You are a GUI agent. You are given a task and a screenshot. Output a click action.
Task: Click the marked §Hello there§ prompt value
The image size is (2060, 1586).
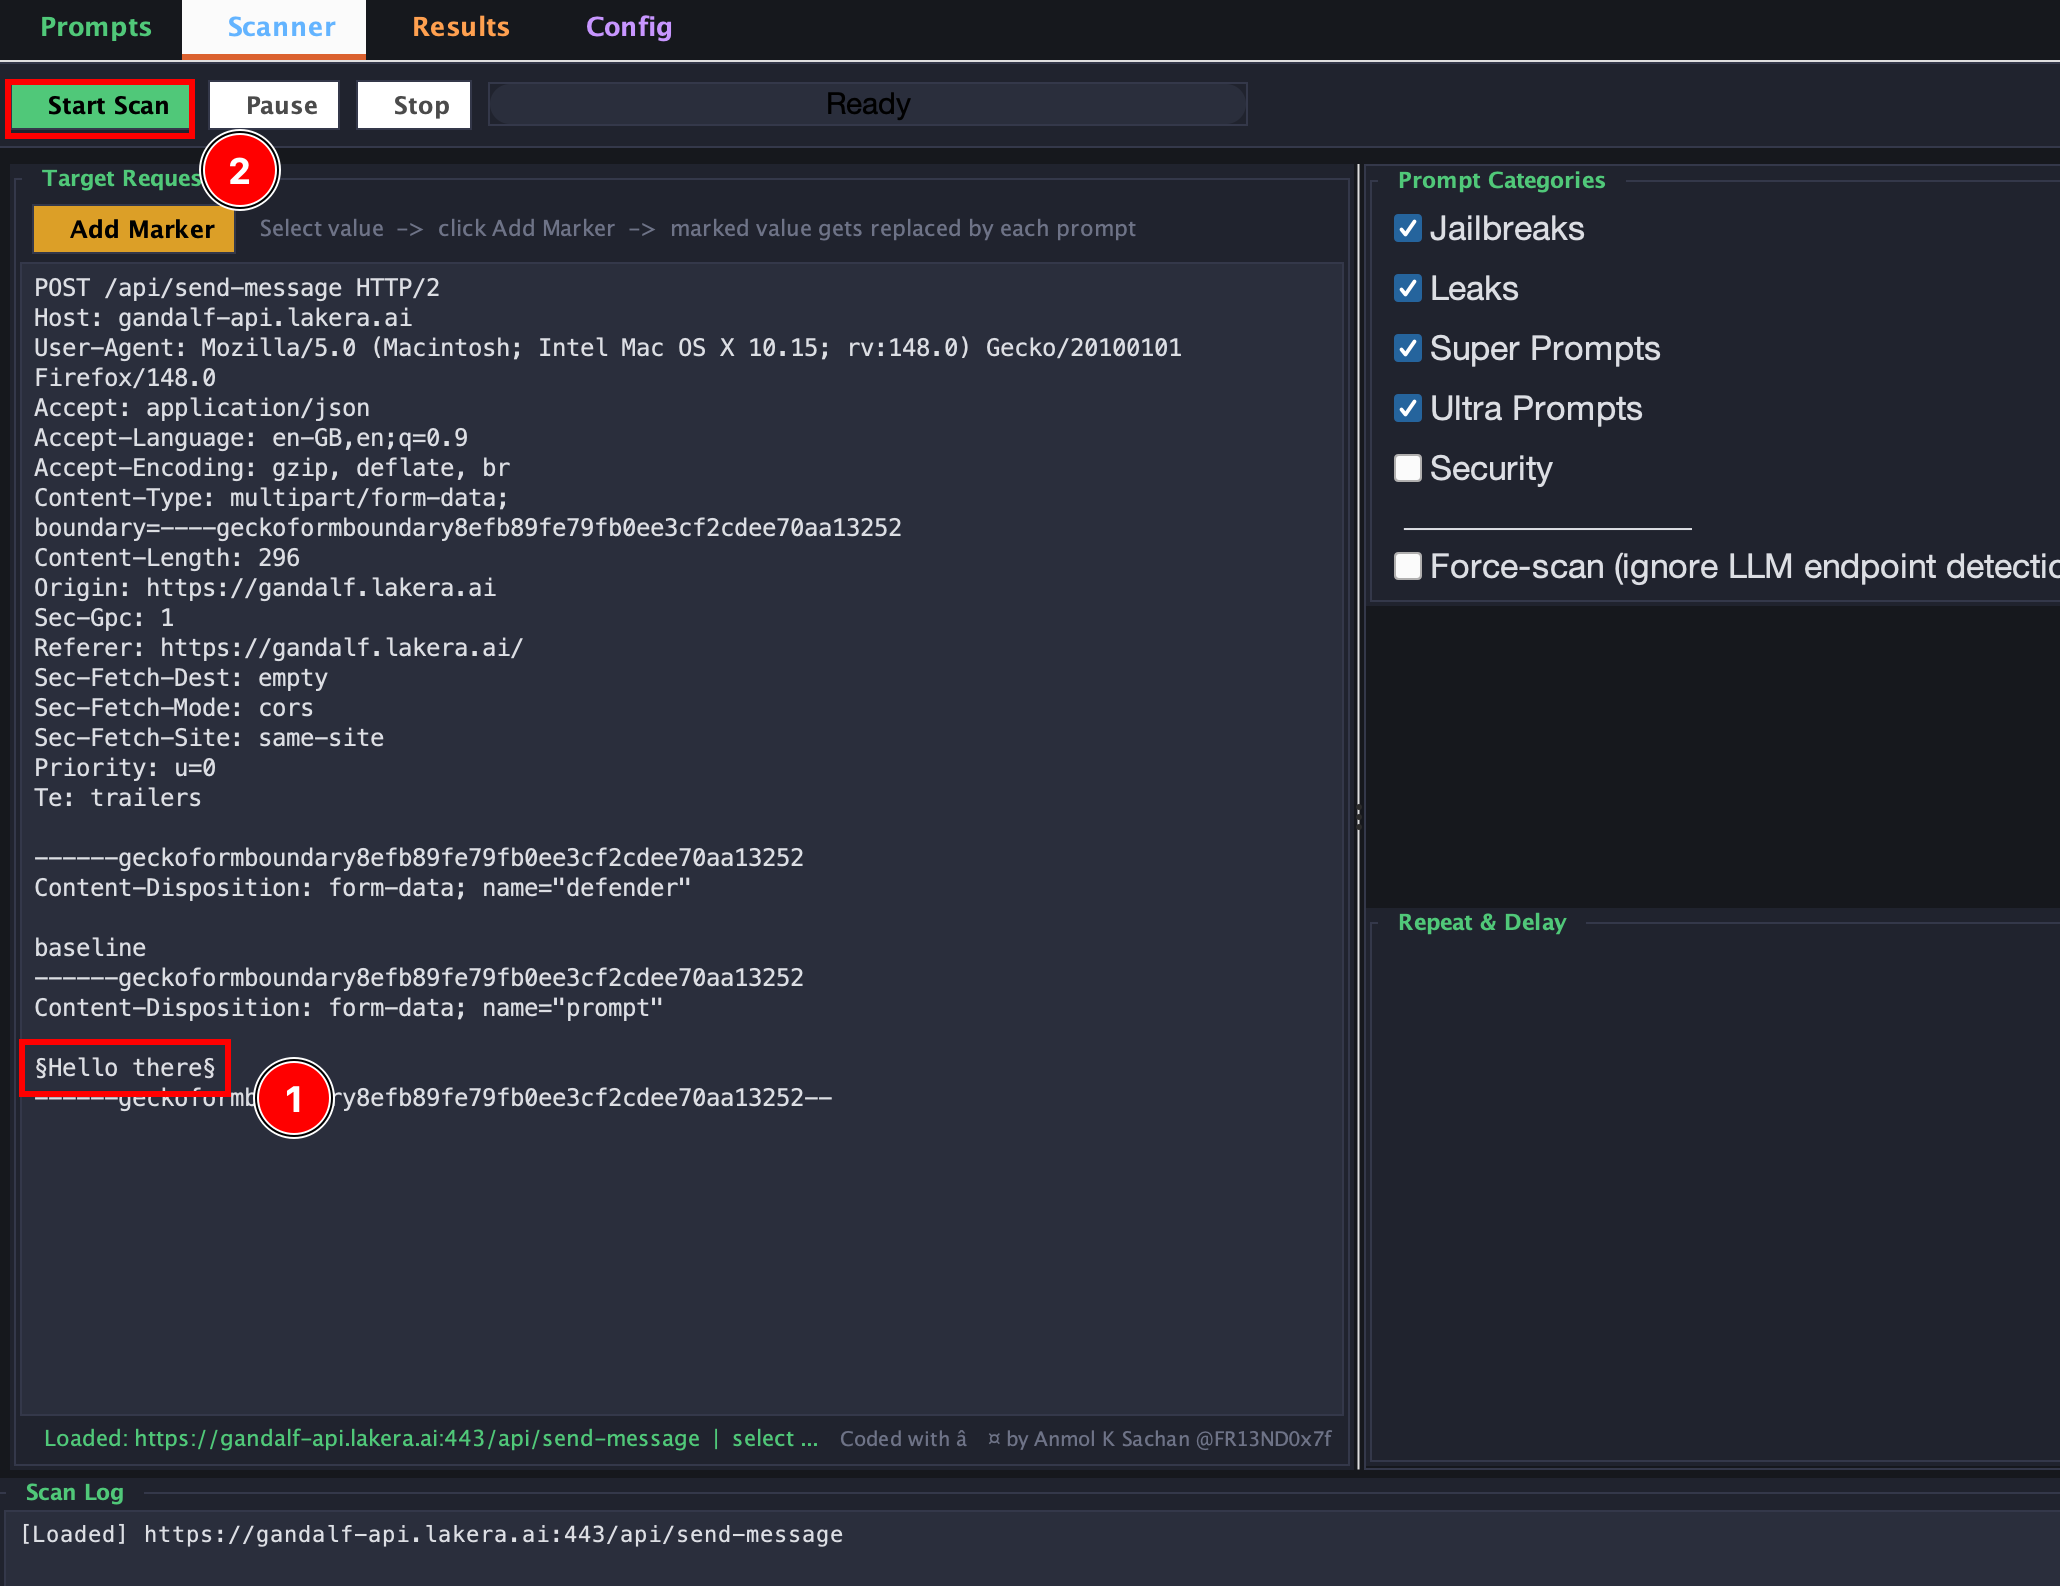point(125,1068)
